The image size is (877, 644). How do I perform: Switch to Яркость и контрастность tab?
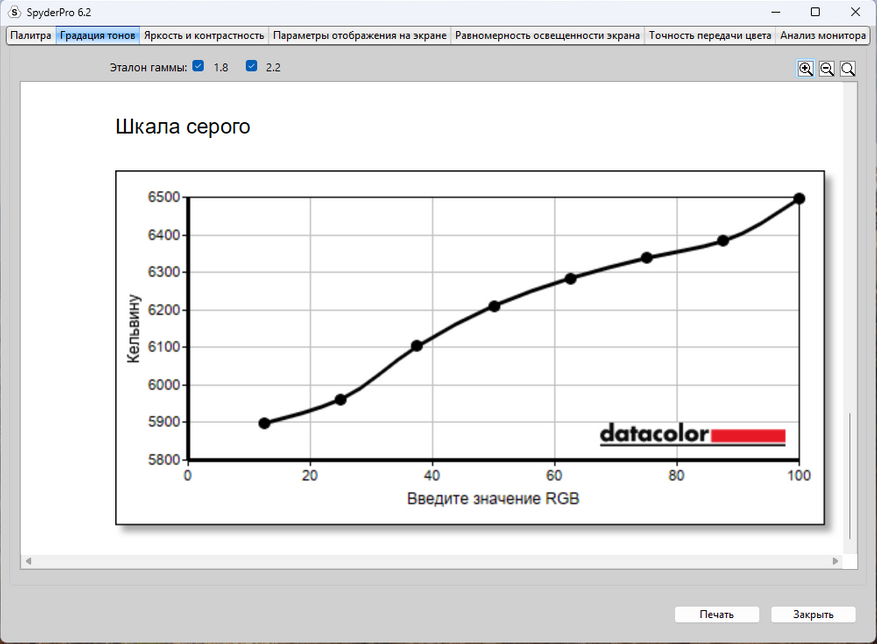click(204, 35)
